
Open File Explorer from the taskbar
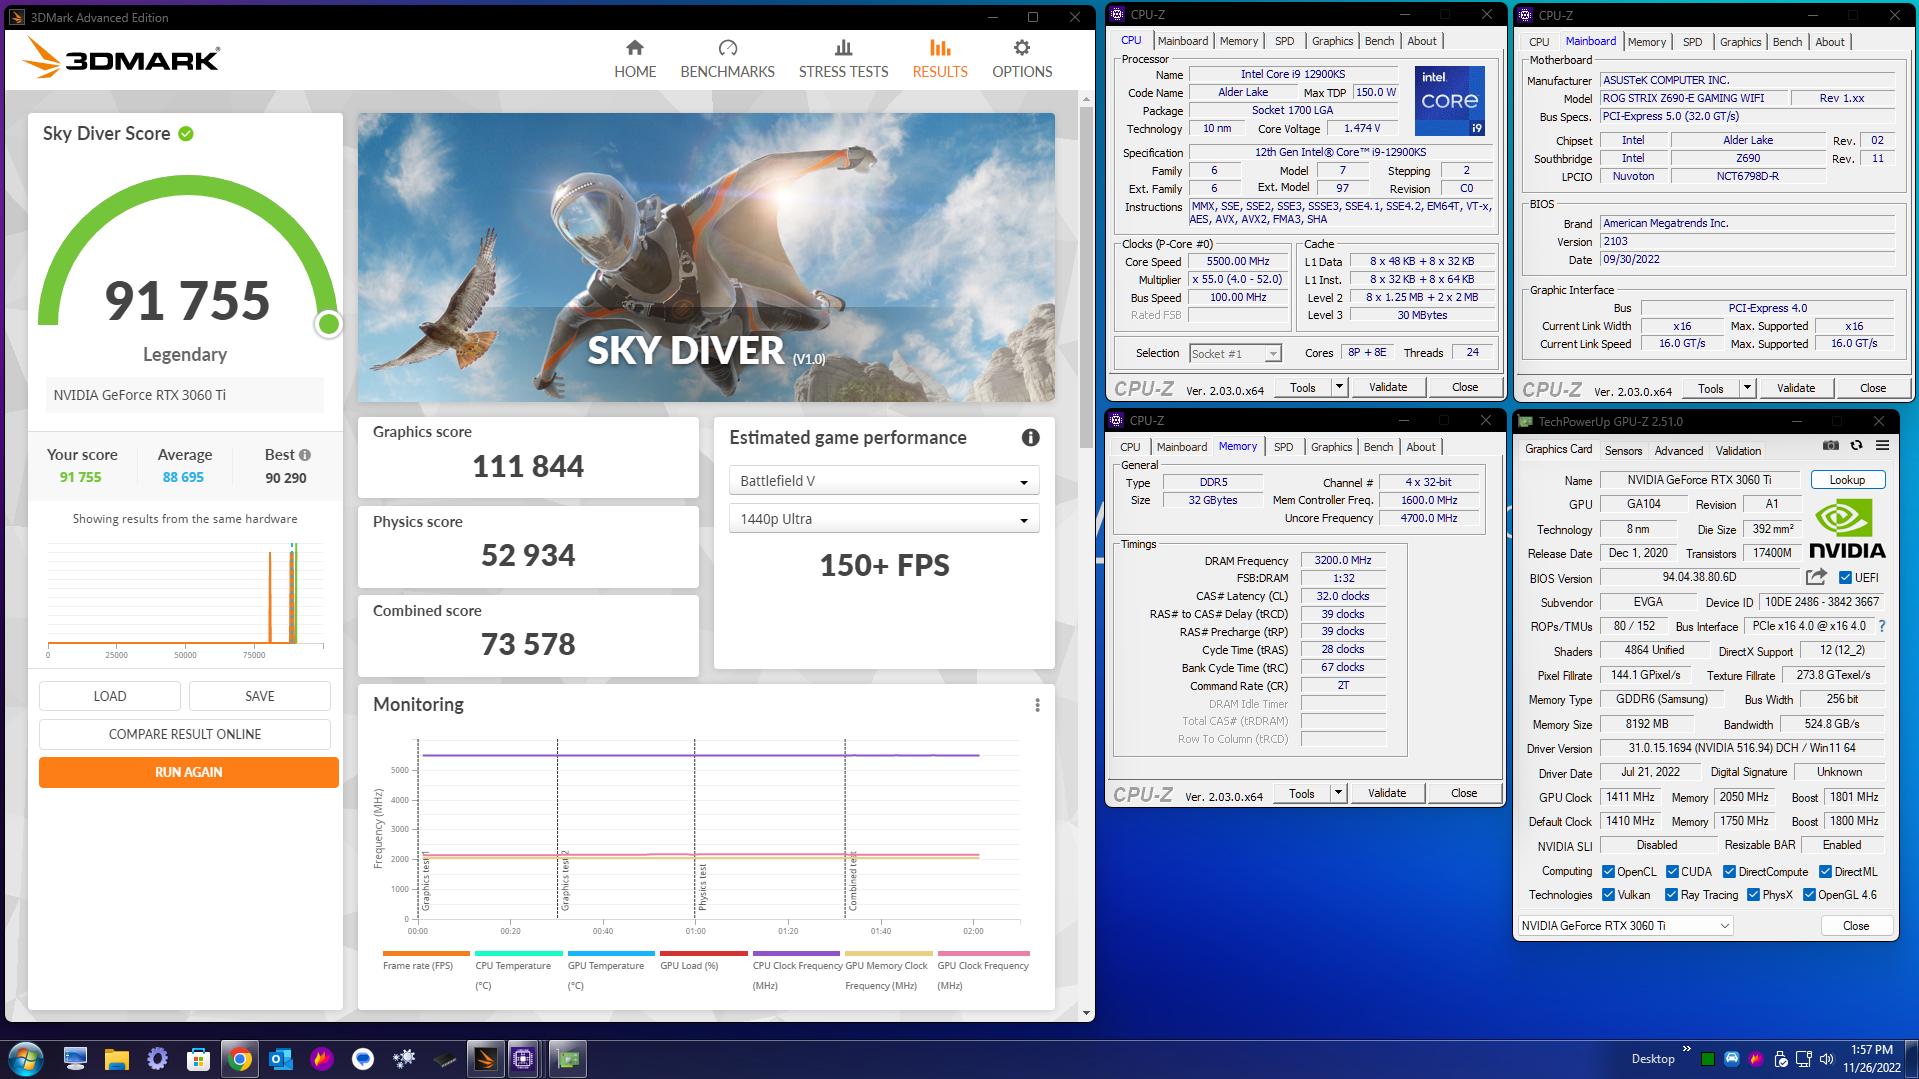(116, 1058)
